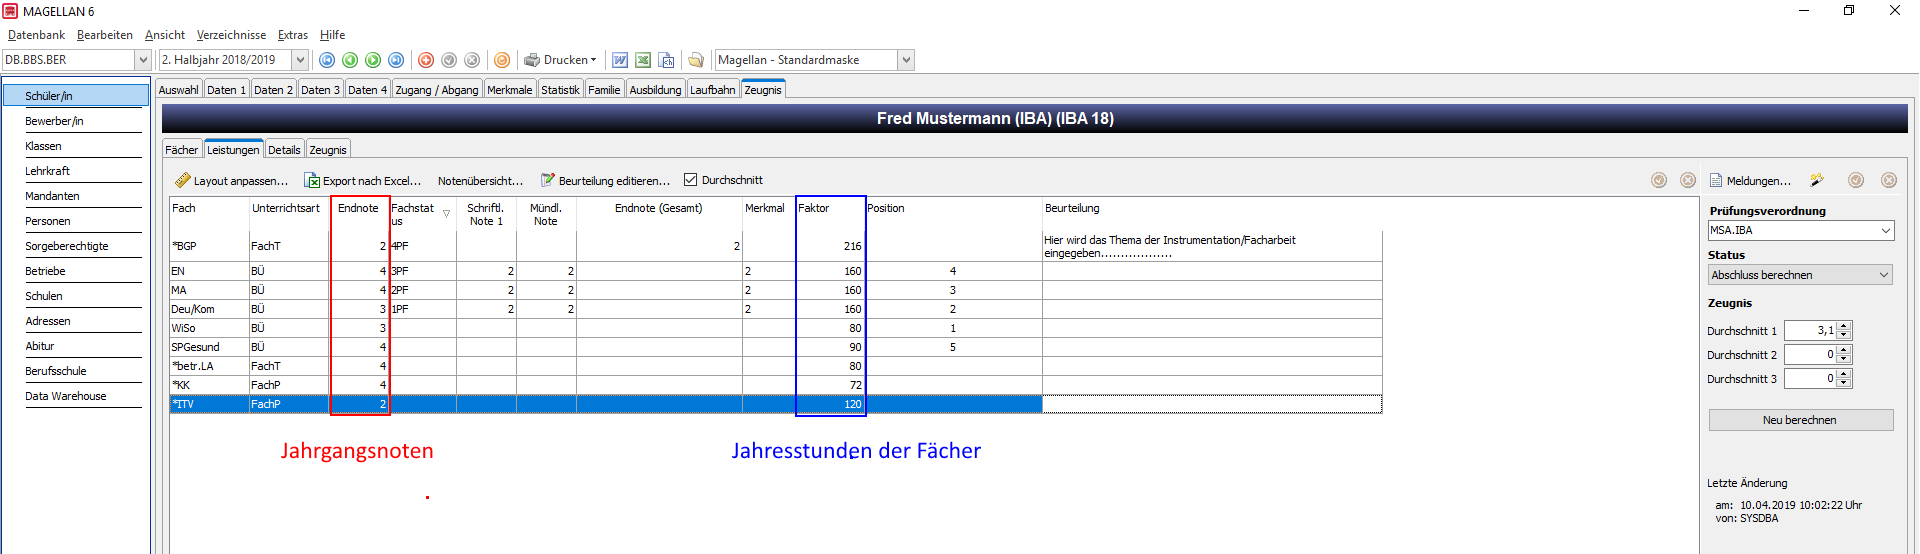Click the ruler icon for Layout anpassen
Image resolution: width=1920 pixels, height=554 pixels.
pos(183,180)
